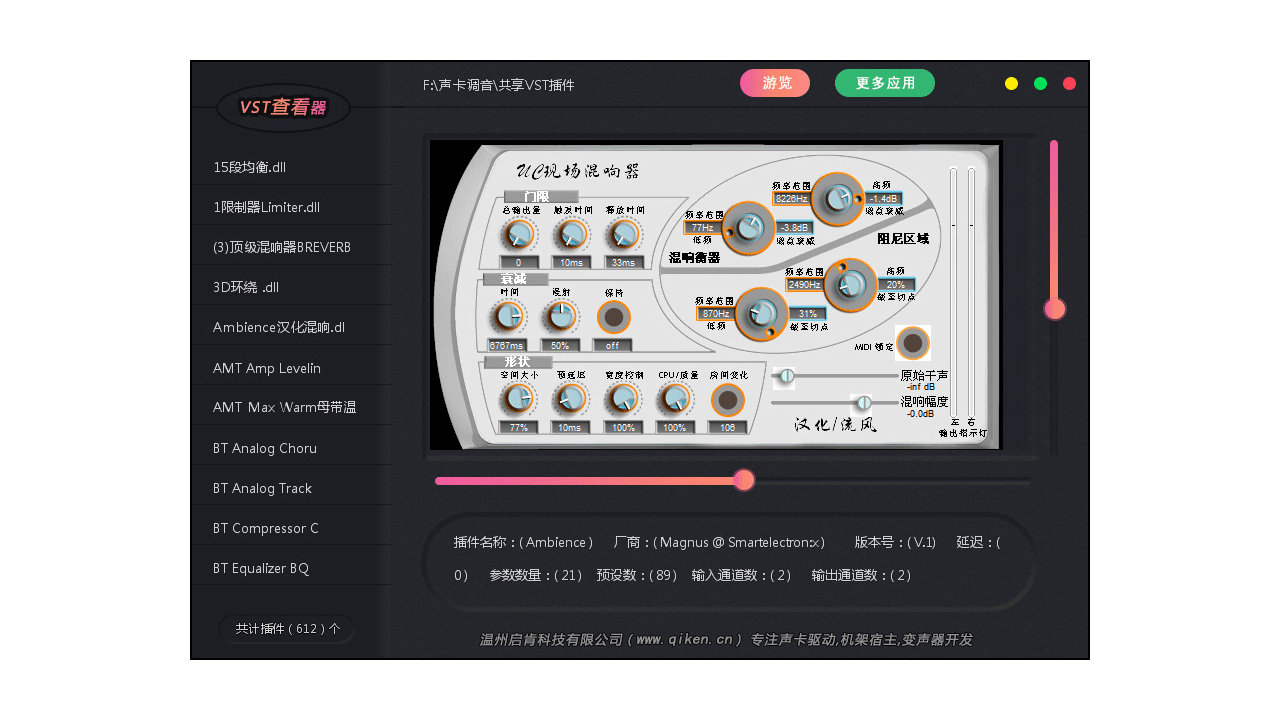1280x720 pixels.
Task: Adjust the CPU/质量 knob at 100%
Action: pos(674,397)
